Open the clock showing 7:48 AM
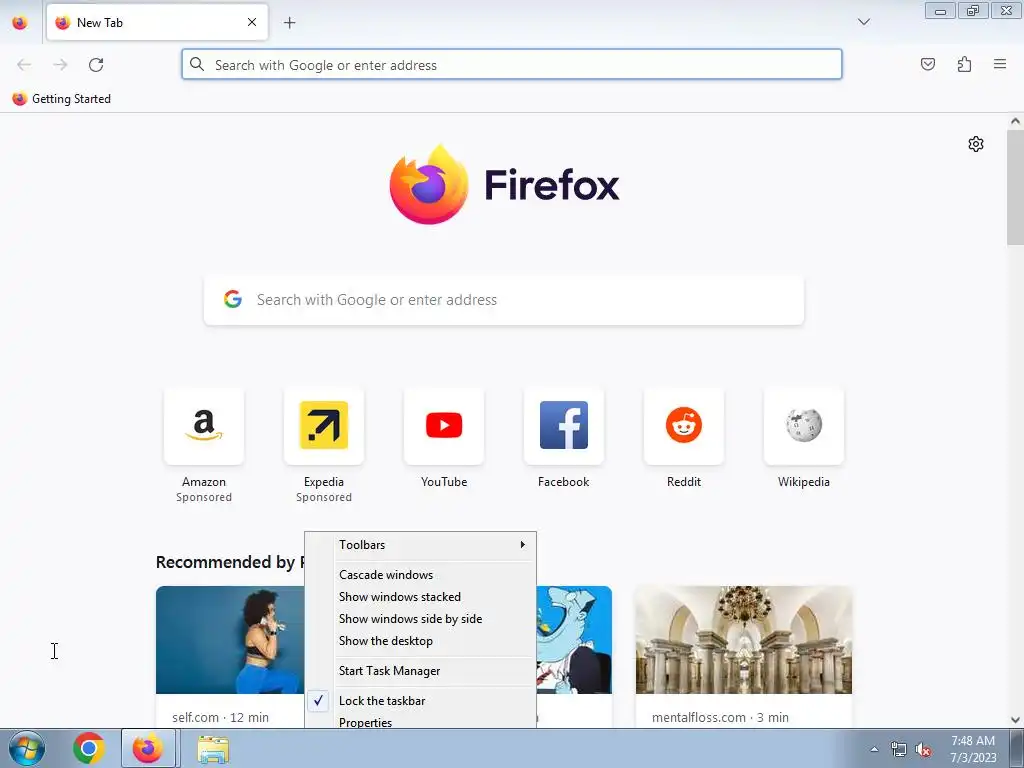 973,748
